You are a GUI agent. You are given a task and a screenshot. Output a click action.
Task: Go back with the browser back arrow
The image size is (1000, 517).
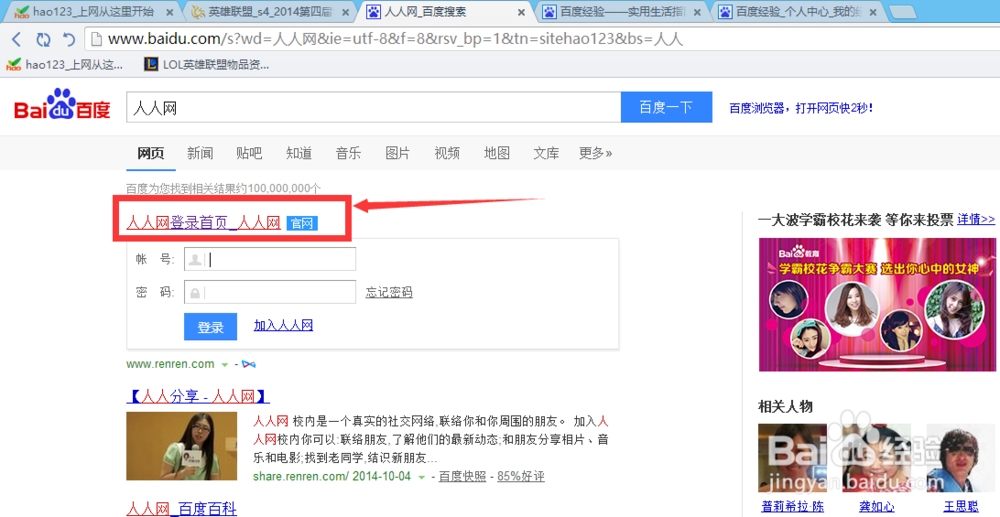click(17, 40)
